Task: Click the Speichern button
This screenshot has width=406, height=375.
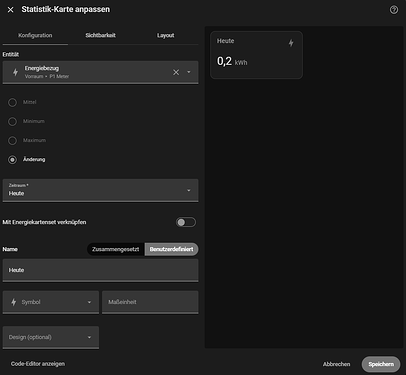Action: [x=381, y=364]
